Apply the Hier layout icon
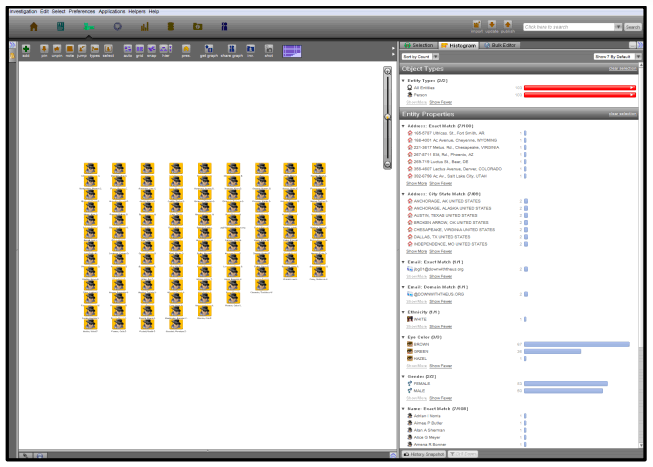The height and width of the screenshot is (467, 653). (165, 49)
